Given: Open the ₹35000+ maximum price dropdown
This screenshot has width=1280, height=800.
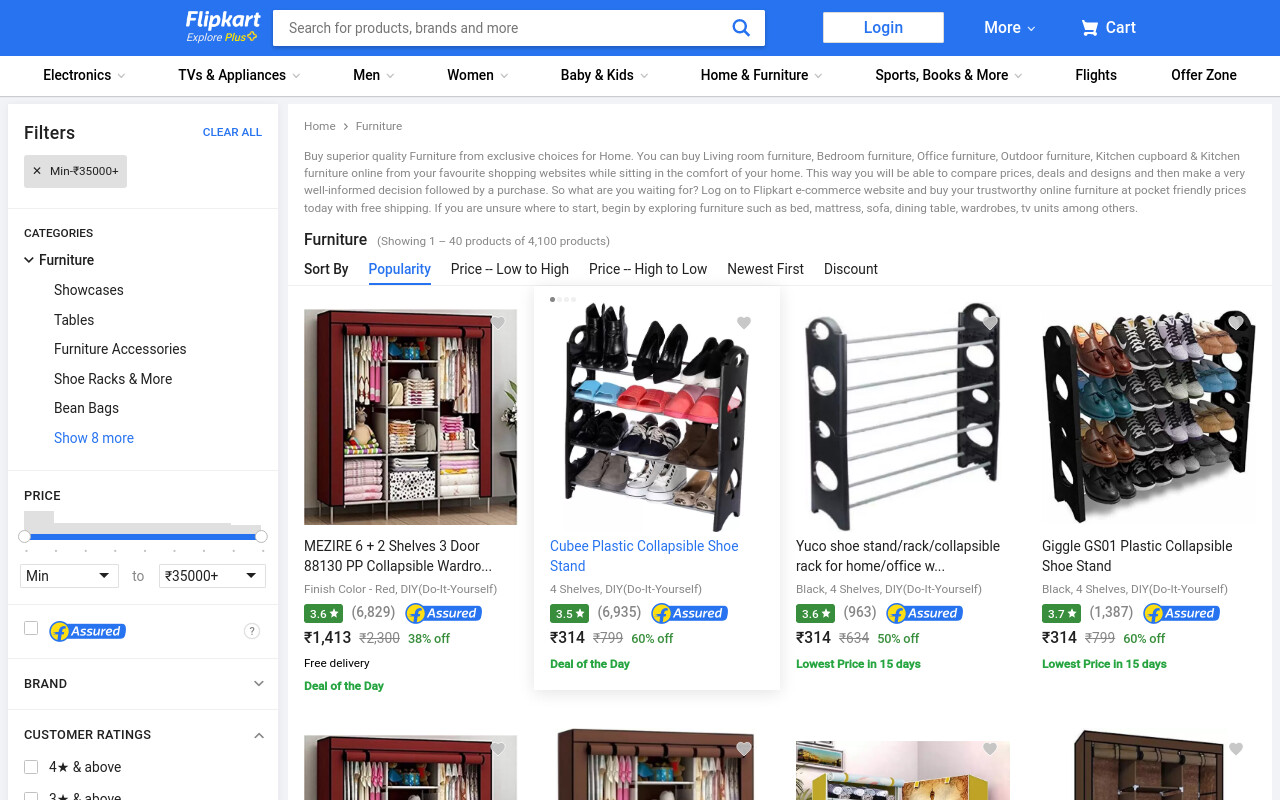Looking at the screenshot, I should click(x=212, y=576).
